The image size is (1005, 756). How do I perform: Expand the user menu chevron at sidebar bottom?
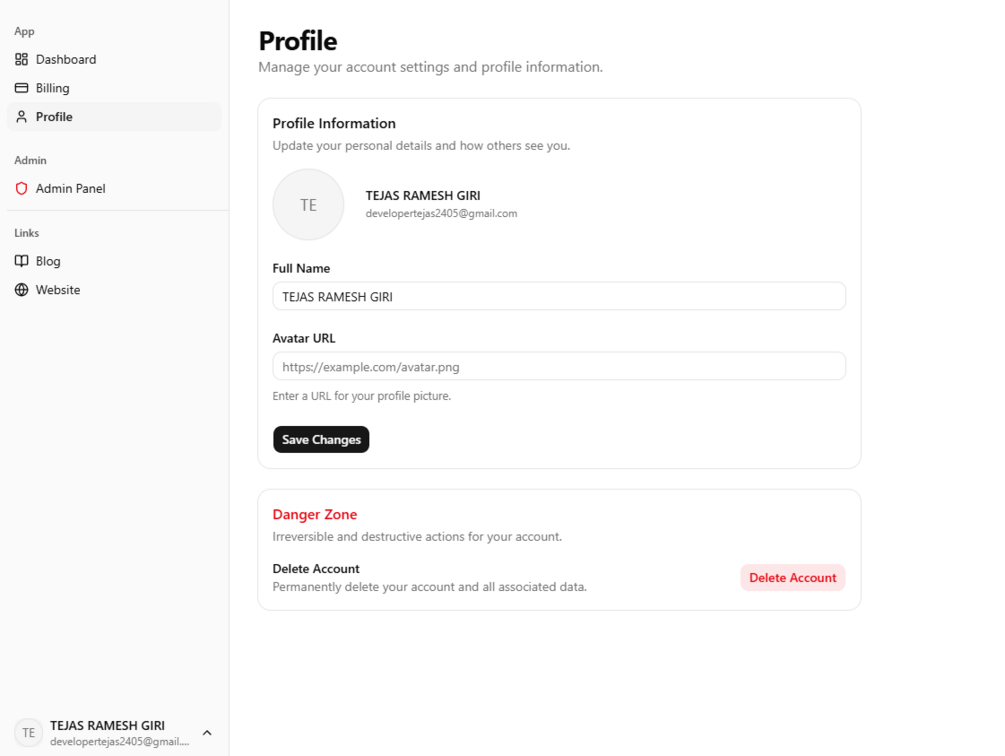point(207,733)
